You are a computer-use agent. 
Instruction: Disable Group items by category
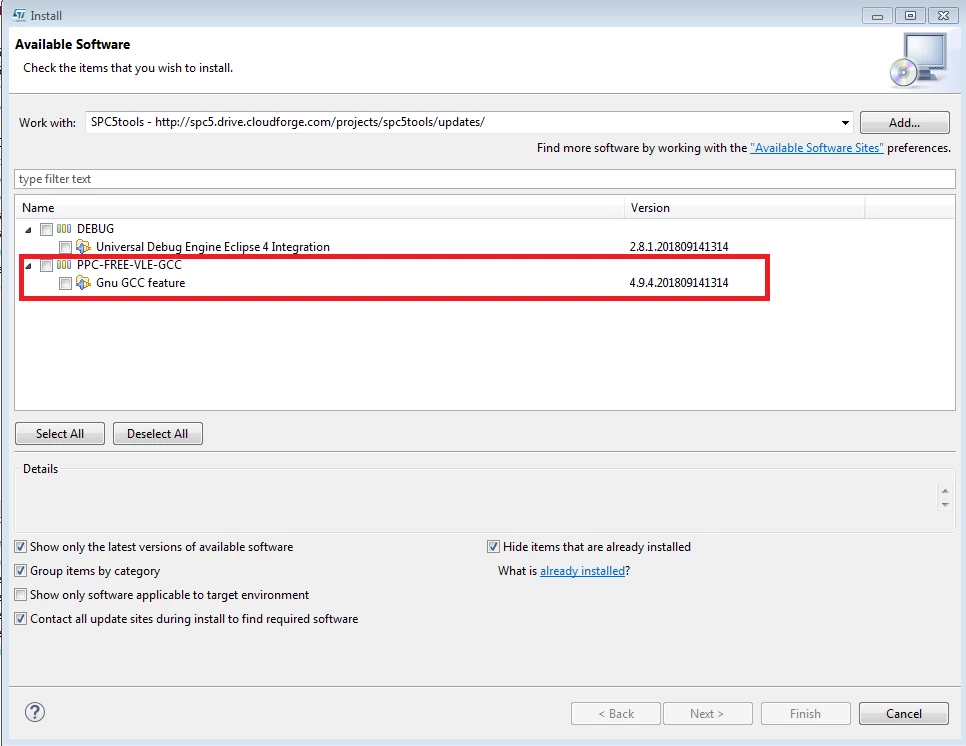[x=21, y=570]
